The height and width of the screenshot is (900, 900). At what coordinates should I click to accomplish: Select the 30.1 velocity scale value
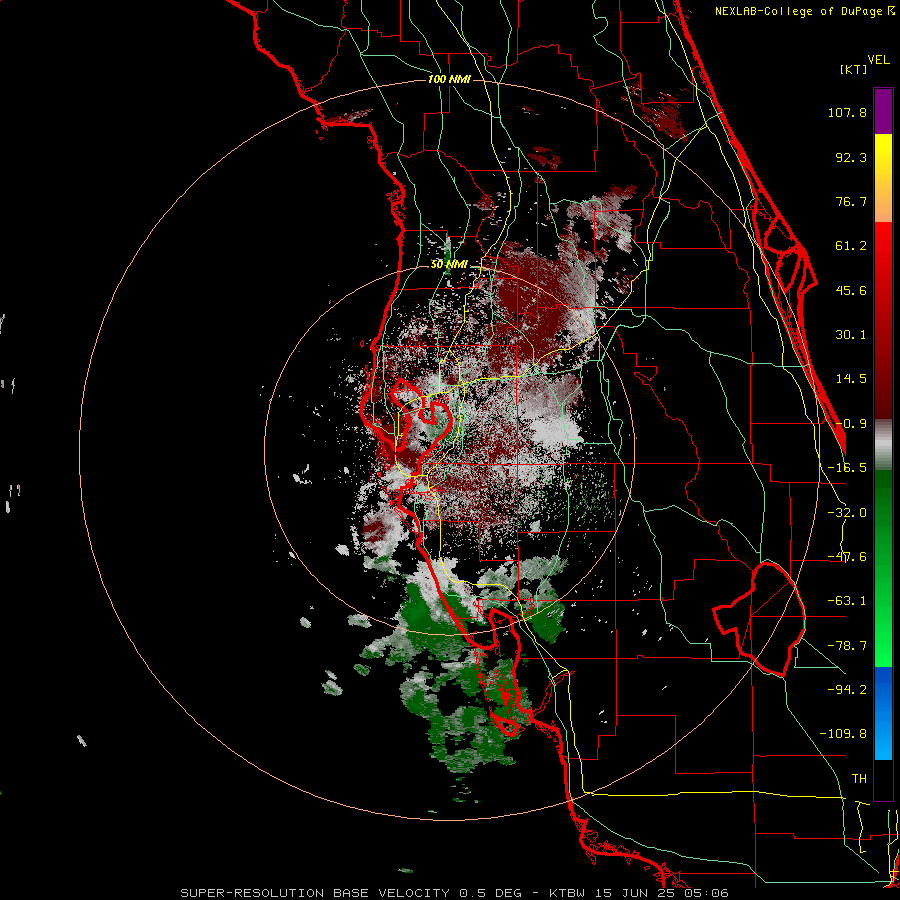click(851, 335)
